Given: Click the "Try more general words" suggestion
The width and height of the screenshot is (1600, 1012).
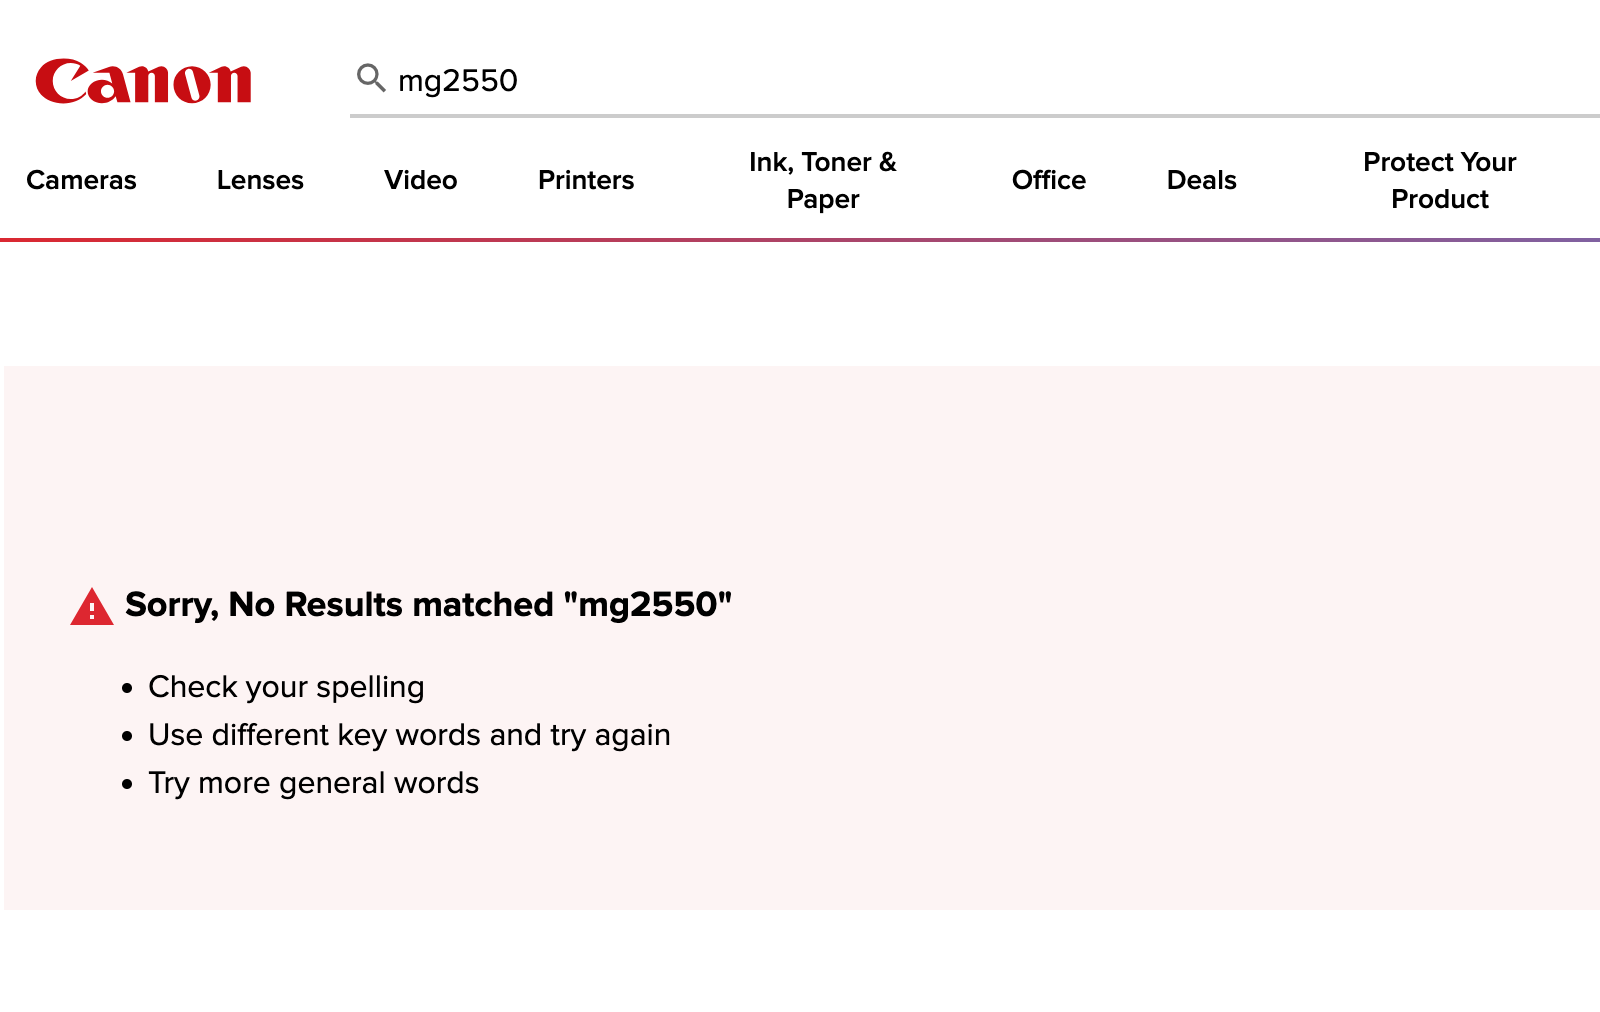Looking at the screenshot, I should click(x=313, y=783).
